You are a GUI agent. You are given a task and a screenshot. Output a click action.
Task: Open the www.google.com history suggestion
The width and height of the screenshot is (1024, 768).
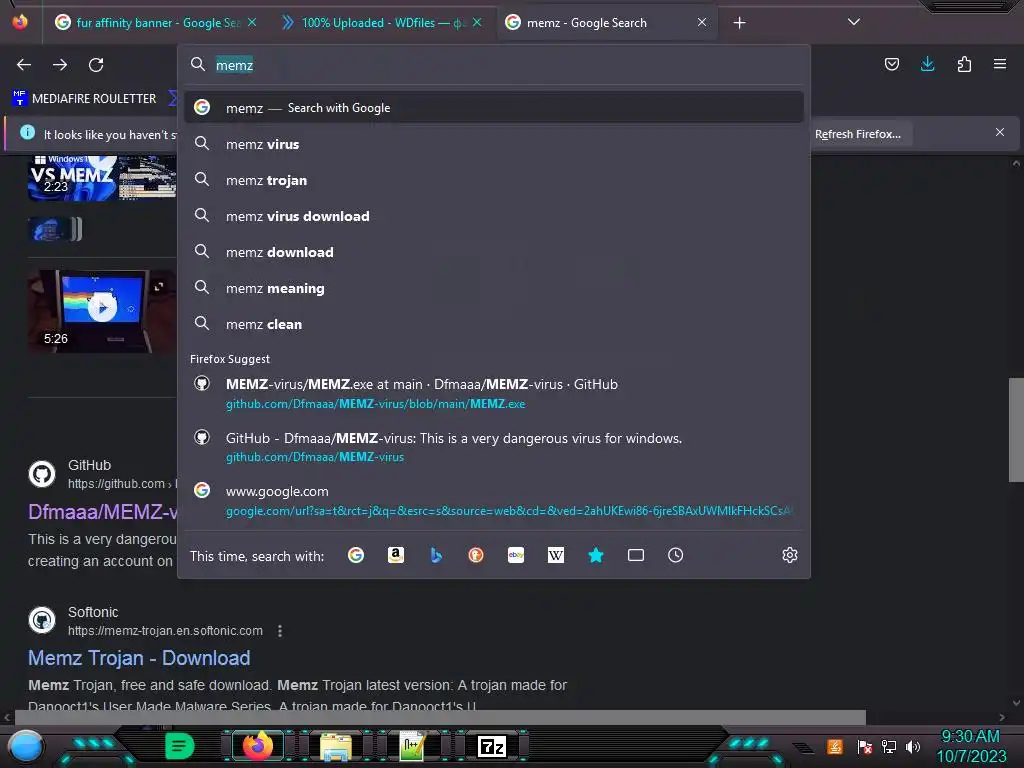click(494, 501)
